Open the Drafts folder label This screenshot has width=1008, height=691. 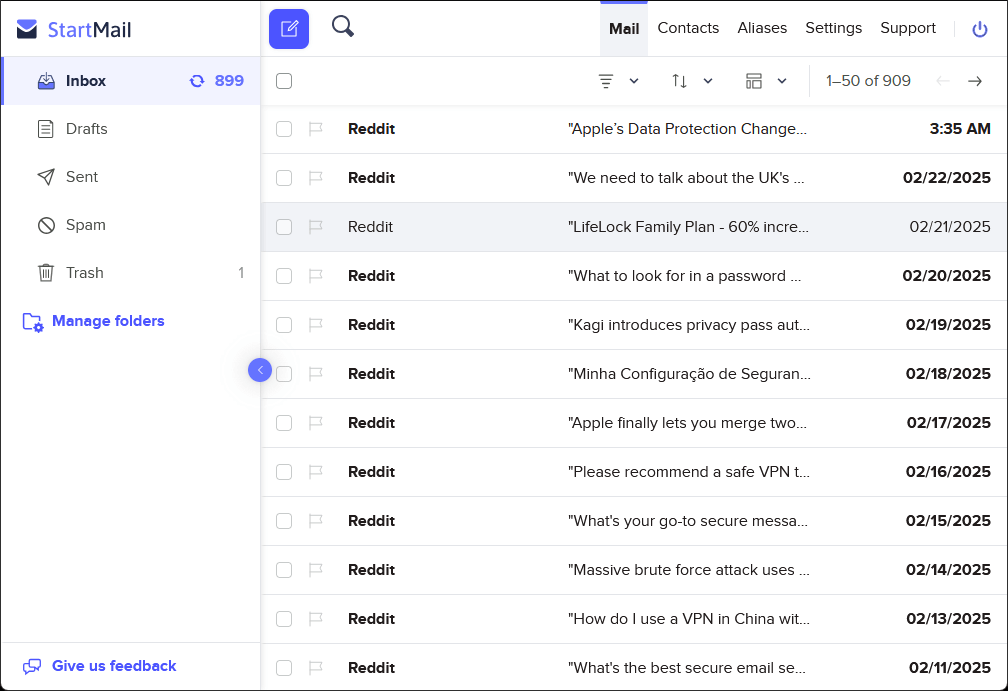86,129
